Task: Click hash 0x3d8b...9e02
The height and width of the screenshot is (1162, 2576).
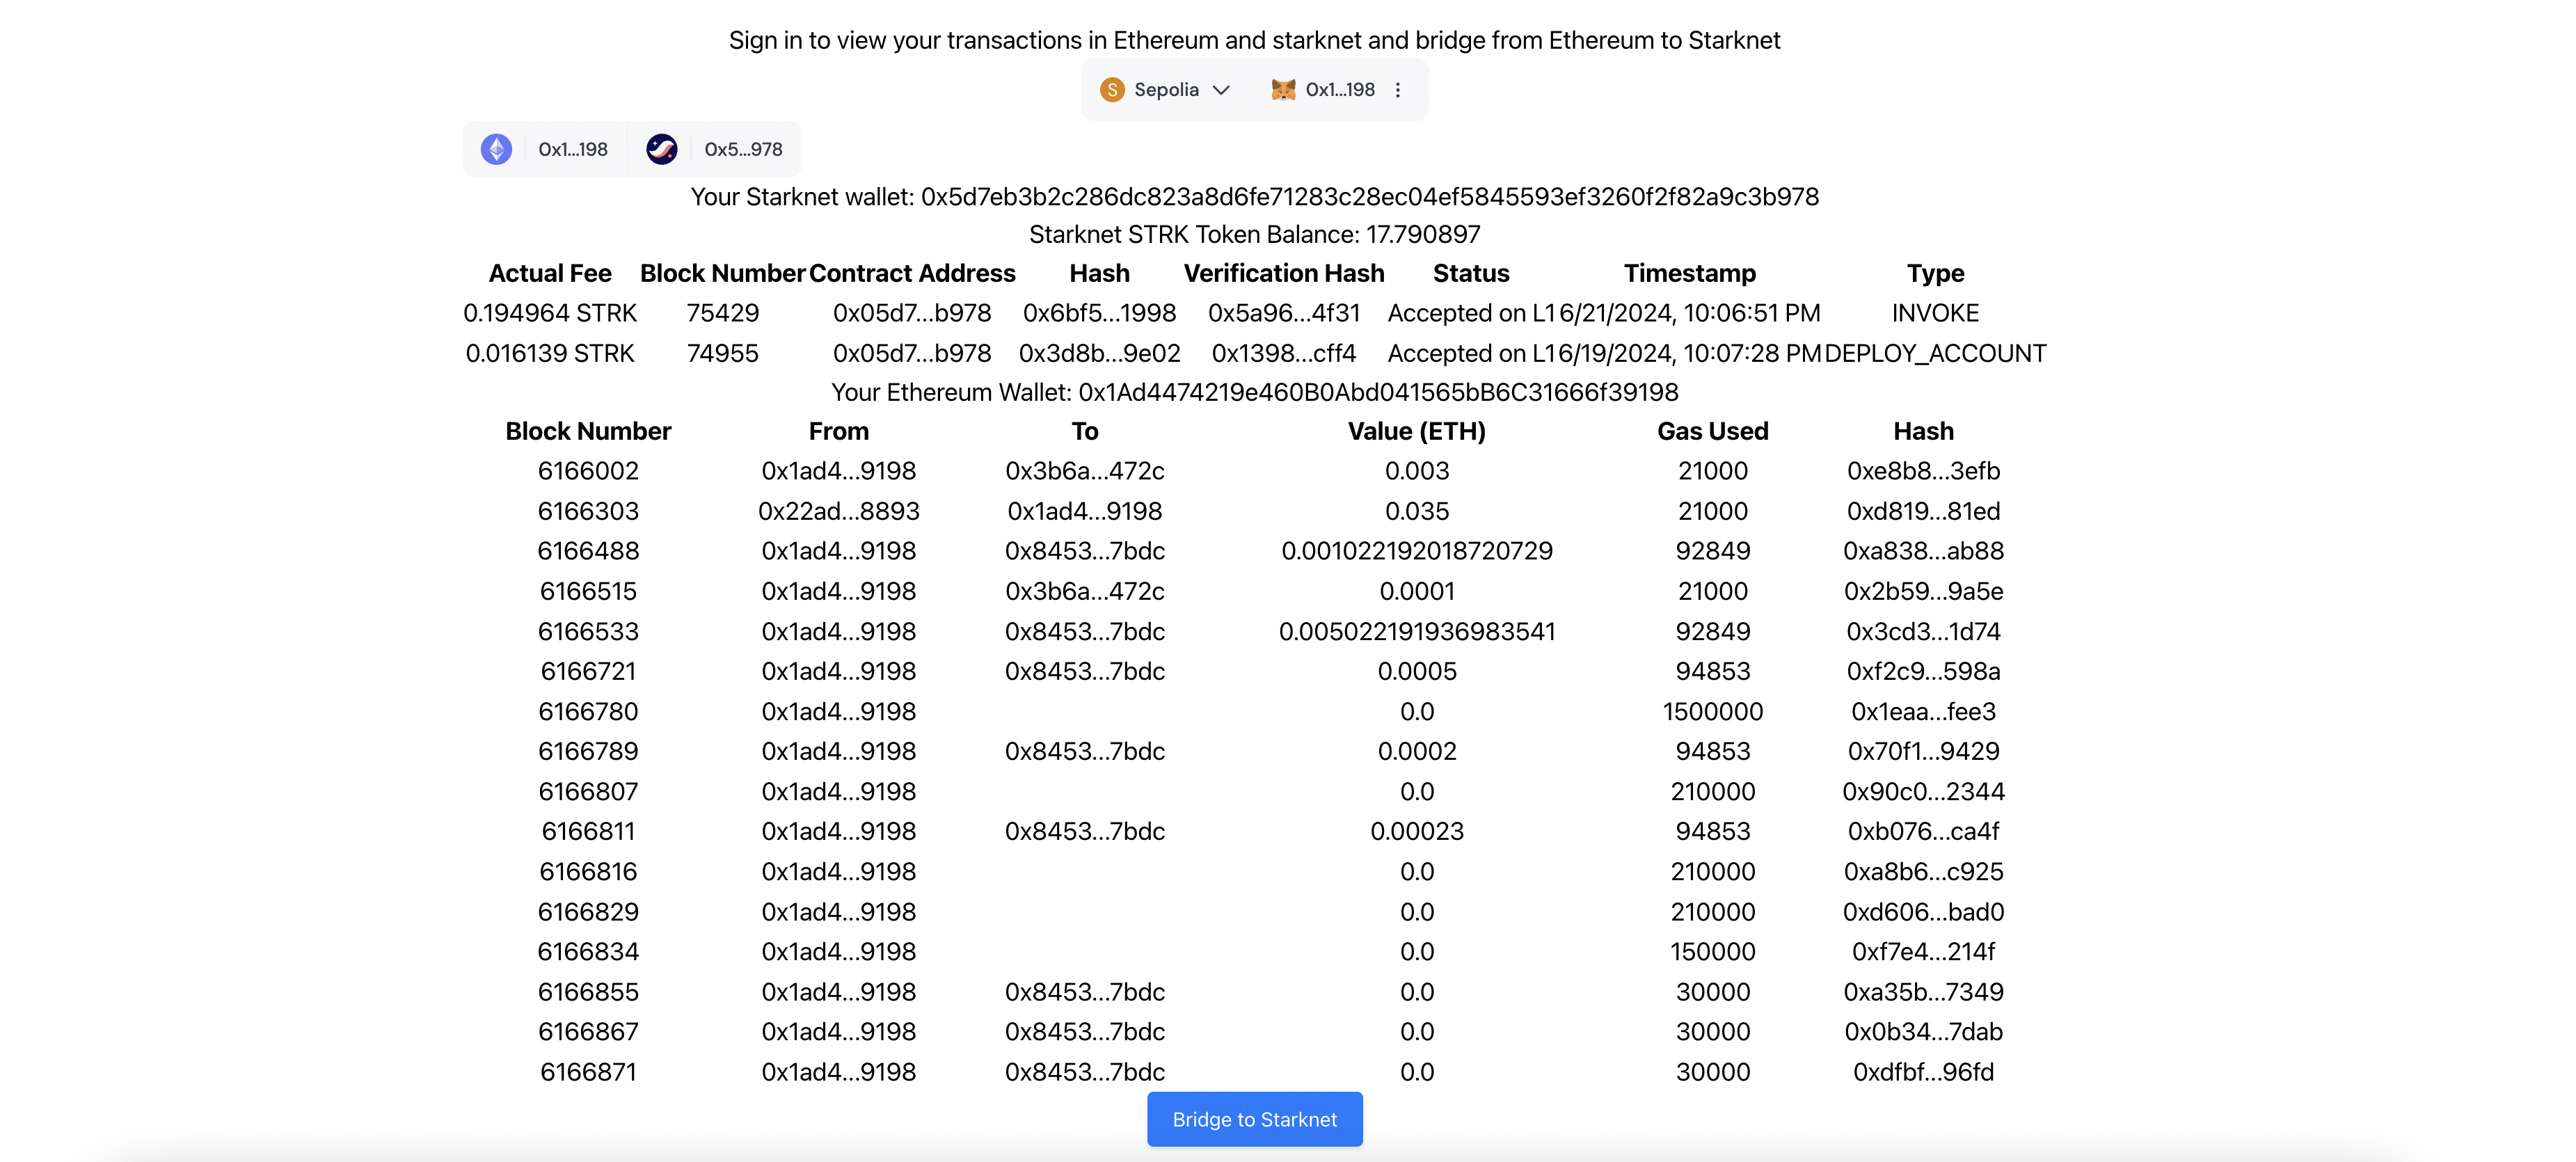Action: (1099, 353)
